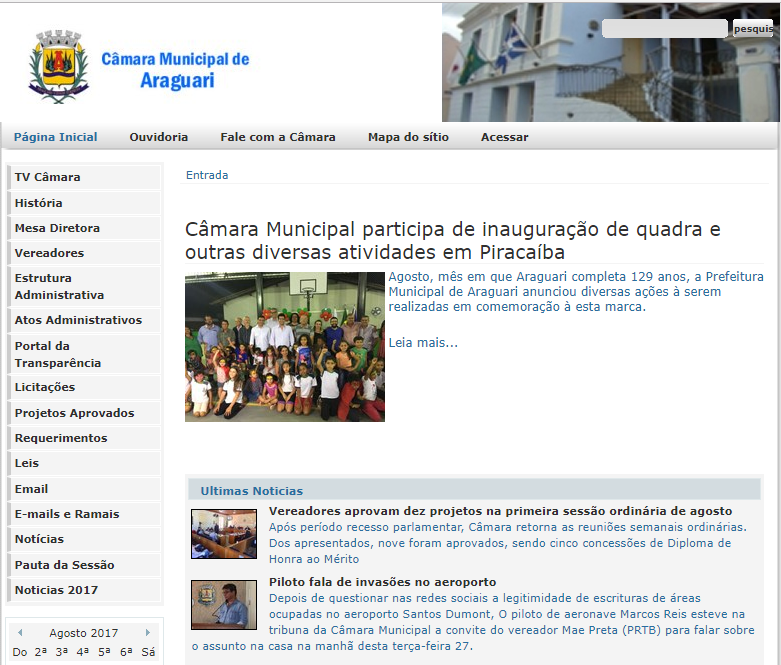This screenshot has width=781, height=665.
Task: Go to previous month in calendar
Action: tap(21, 632)
